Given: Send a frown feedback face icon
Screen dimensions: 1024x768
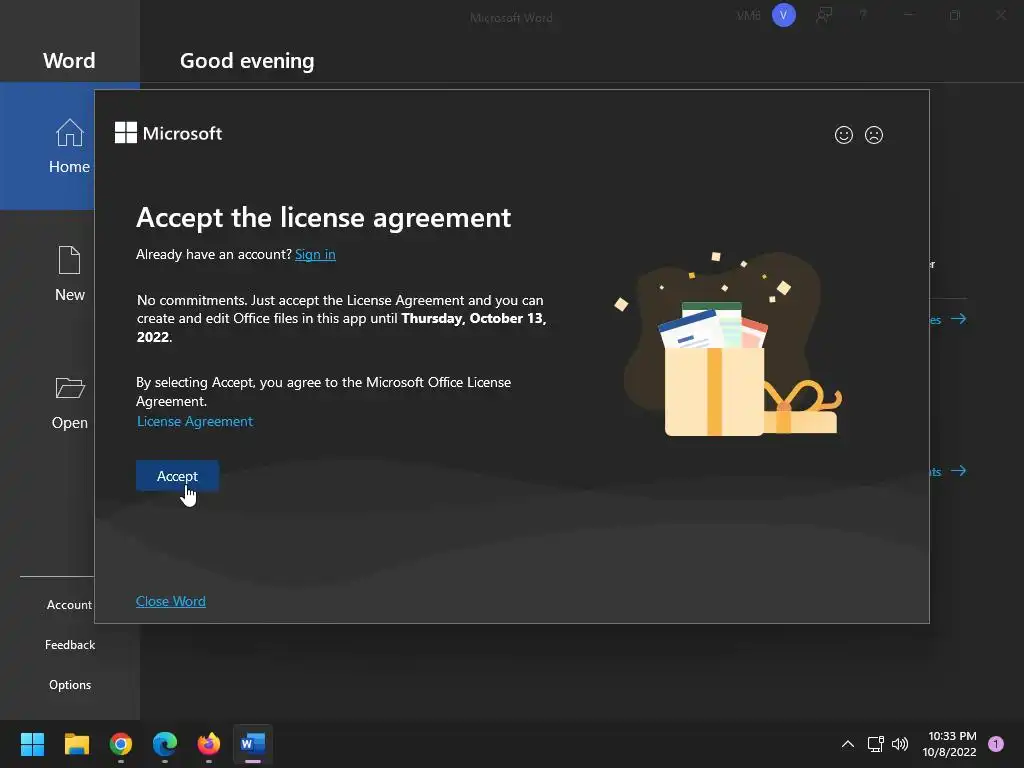Looking at the screenshot, I should pos(874,135).
